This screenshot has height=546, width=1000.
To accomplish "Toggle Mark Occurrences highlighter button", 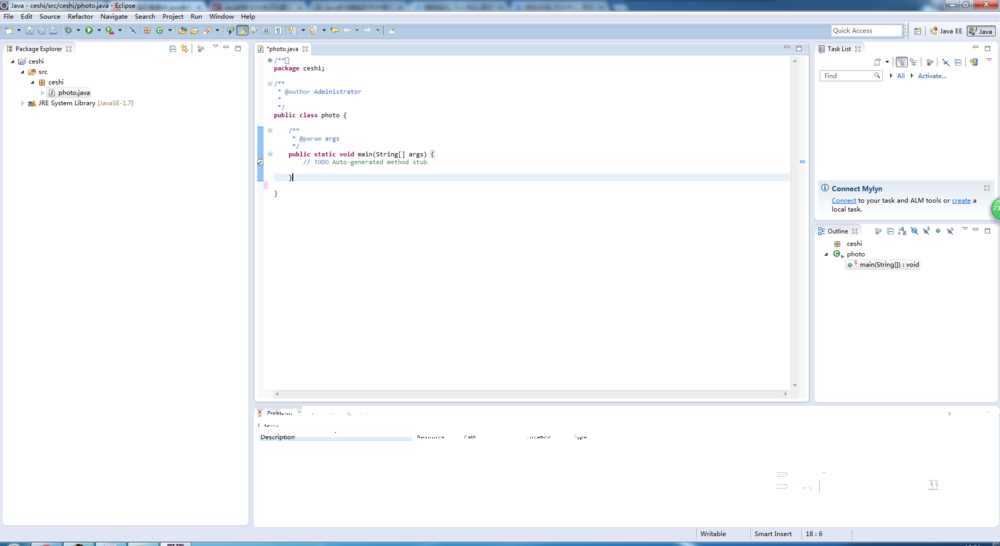I will click(x=242, y=30).
